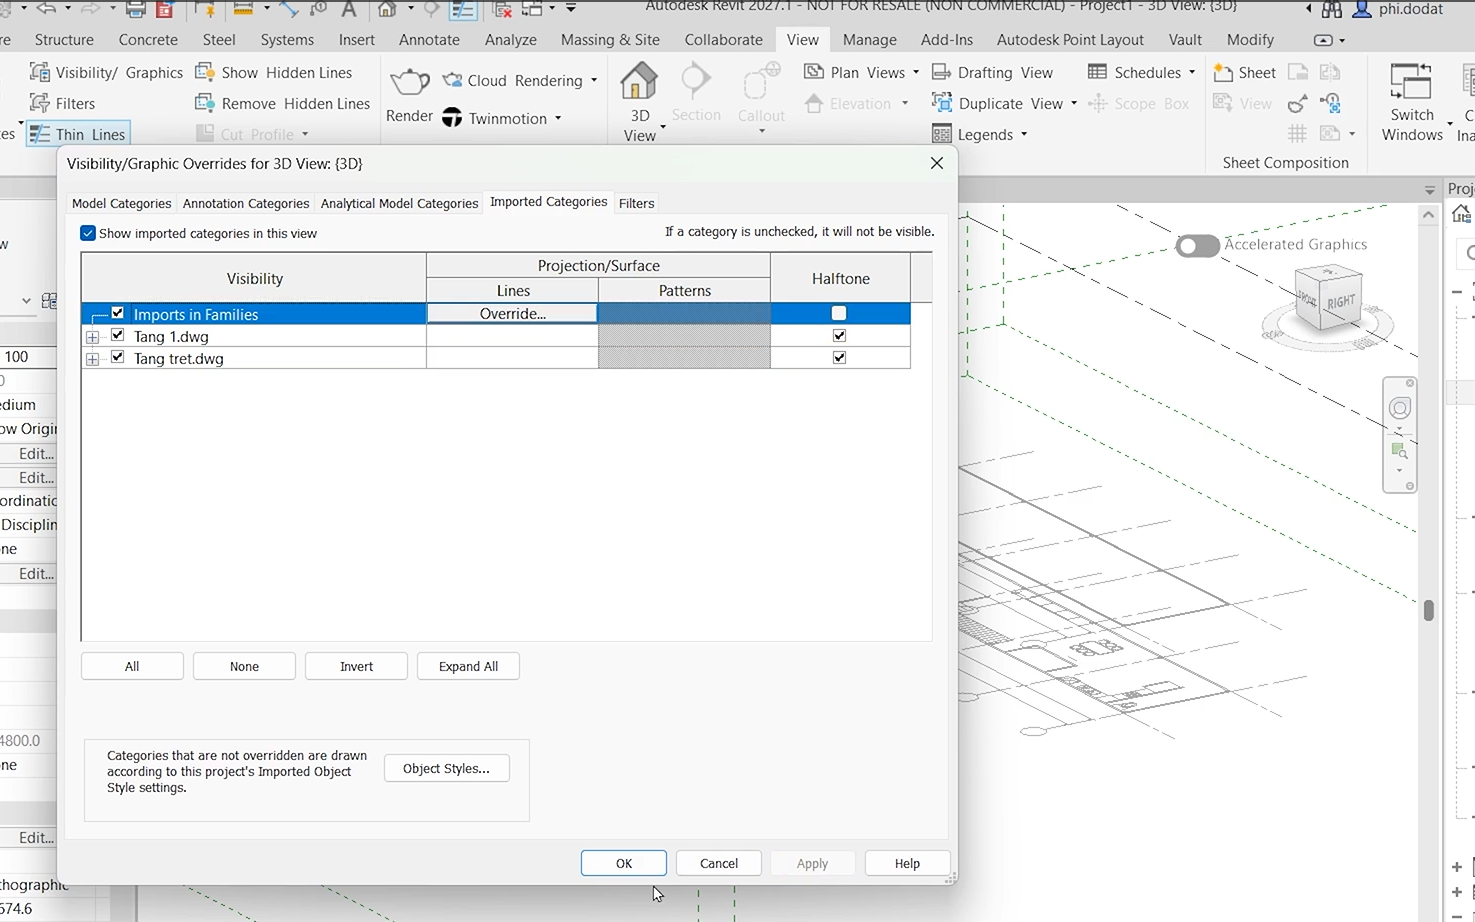The image size is (1475, 922).
Task: Confirm the dialog with OK
Action: pos(624,863)
